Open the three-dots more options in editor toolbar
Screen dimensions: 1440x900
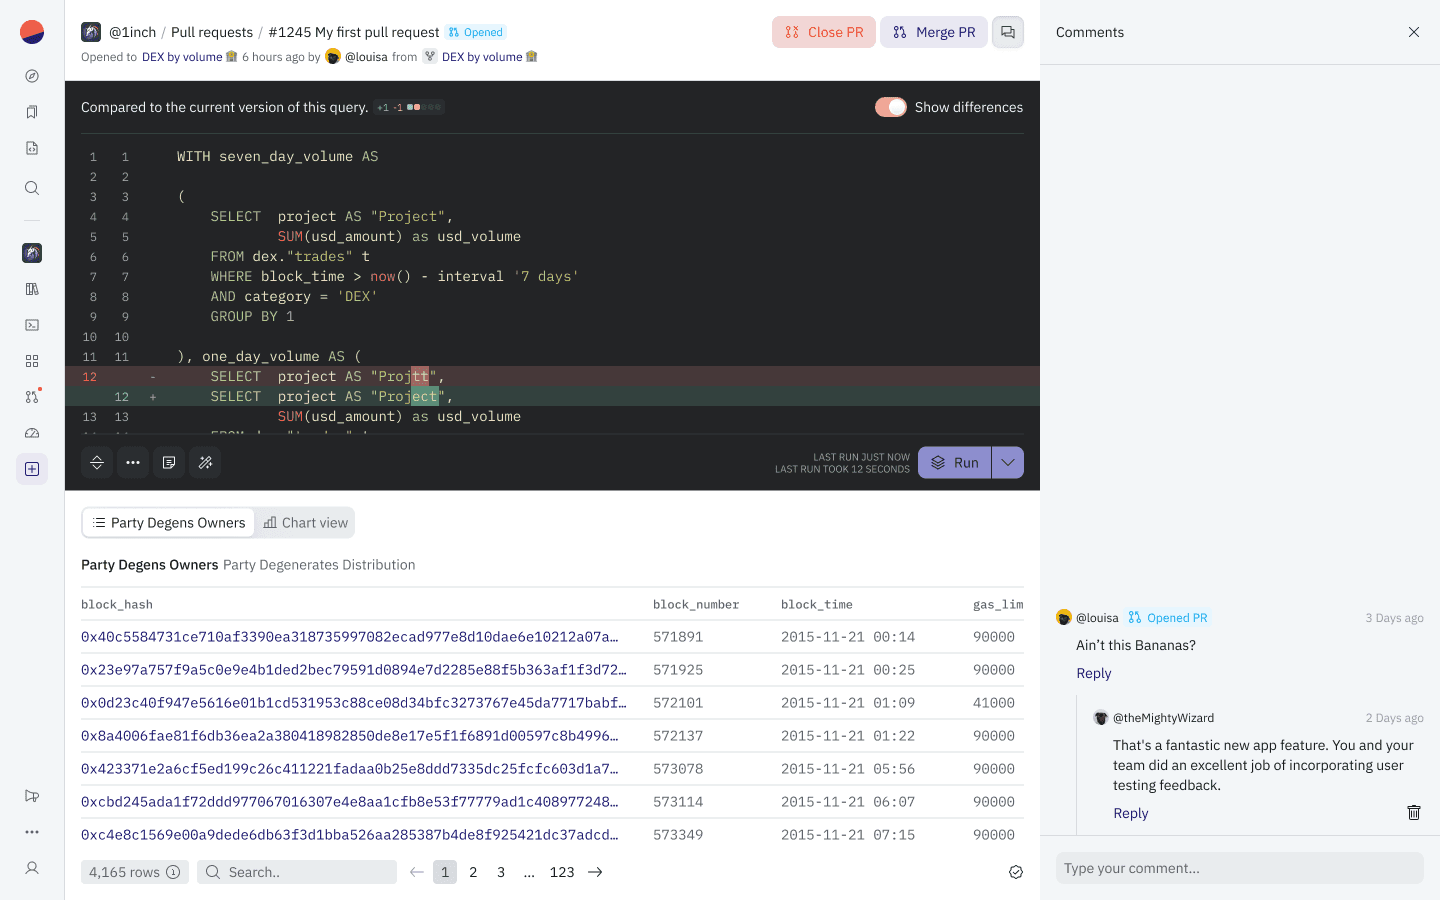[133, 463]
